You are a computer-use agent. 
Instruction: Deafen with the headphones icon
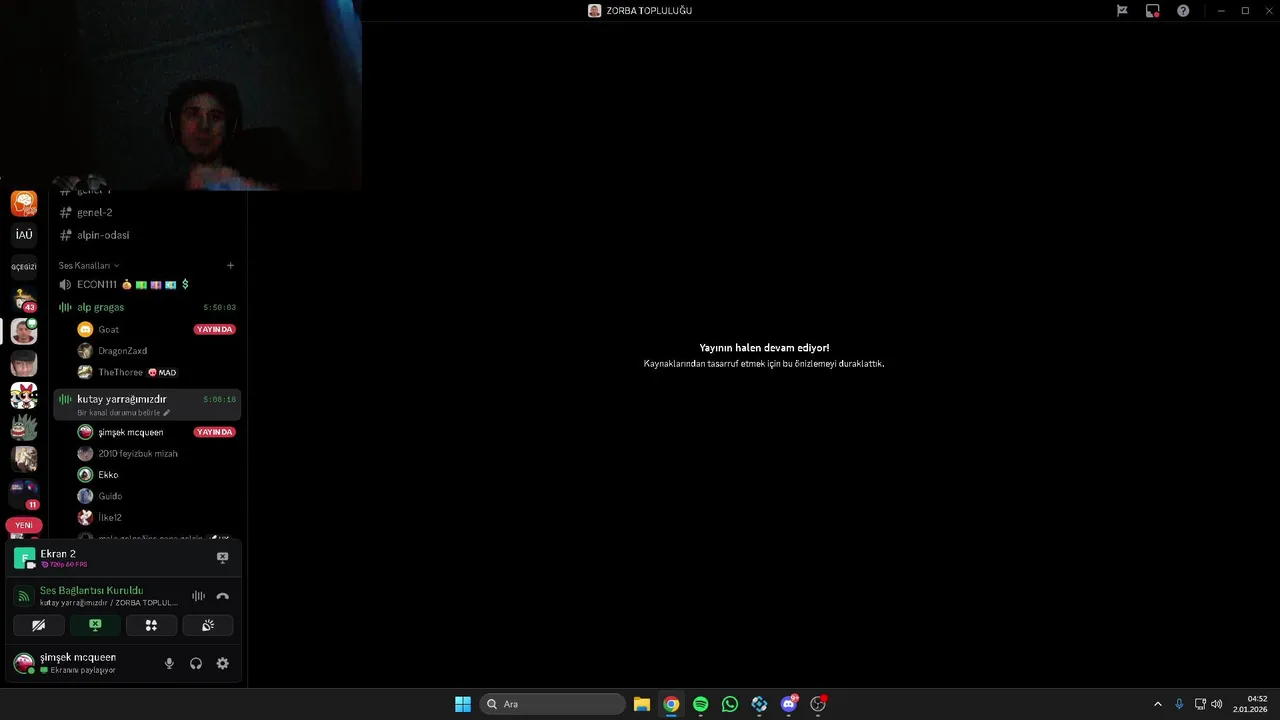(196, 663)
